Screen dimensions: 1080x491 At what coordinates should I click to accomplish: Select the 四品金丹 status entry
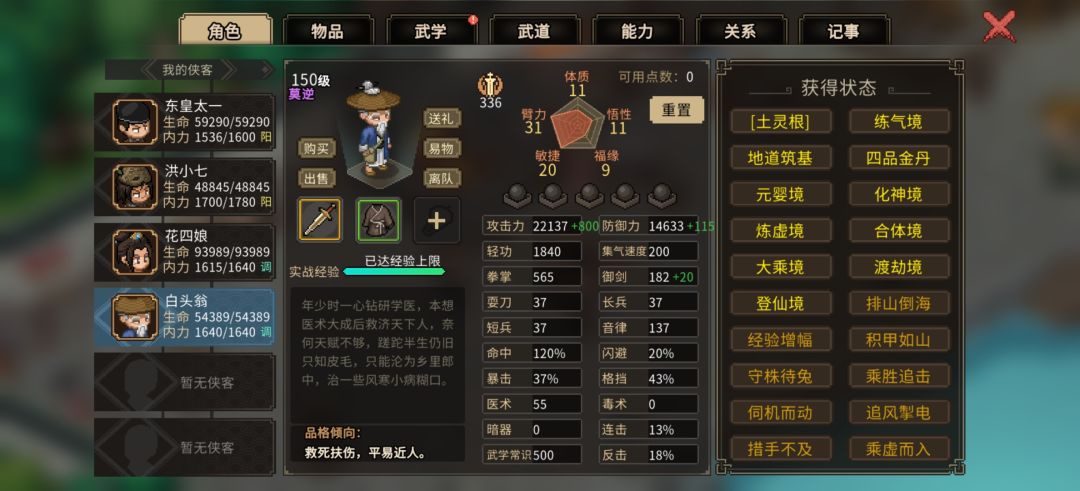click(899, 158)
